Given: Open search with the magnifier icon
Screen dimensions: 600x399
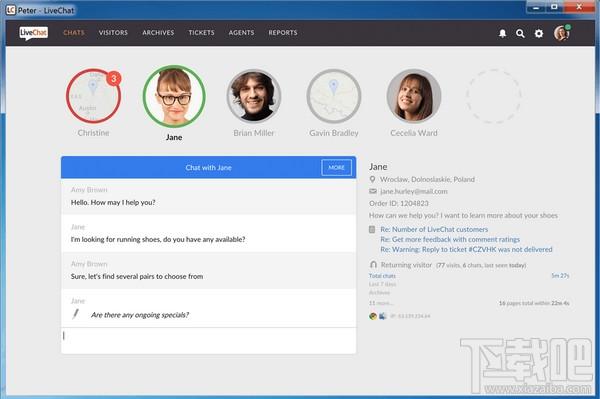Looking at the screenshot, I should 520,33.
